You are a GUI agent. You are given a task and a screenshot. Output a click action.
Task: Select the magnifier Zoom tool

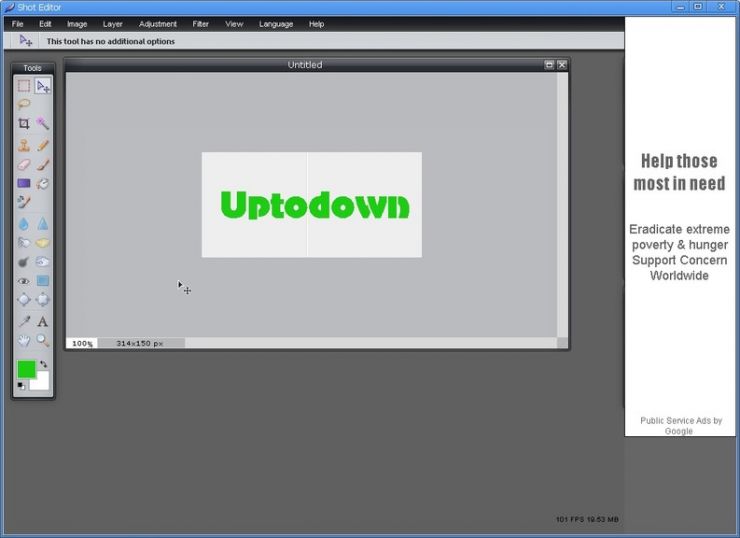pos(43,340)
